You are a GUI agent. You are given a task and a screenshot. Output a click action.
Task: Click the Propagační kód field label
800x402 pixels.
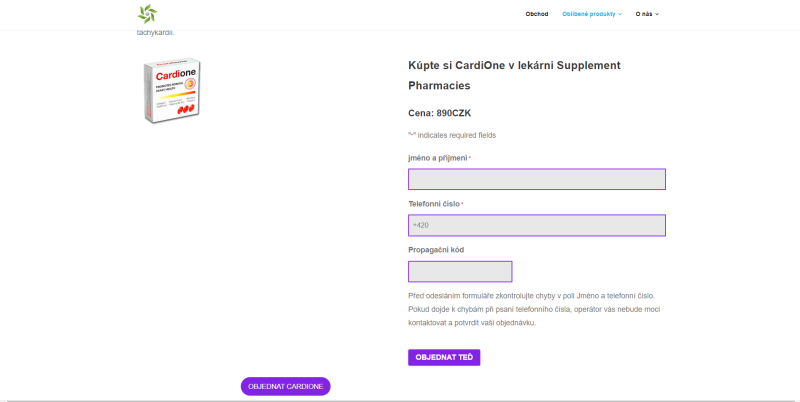click(436, 250)
